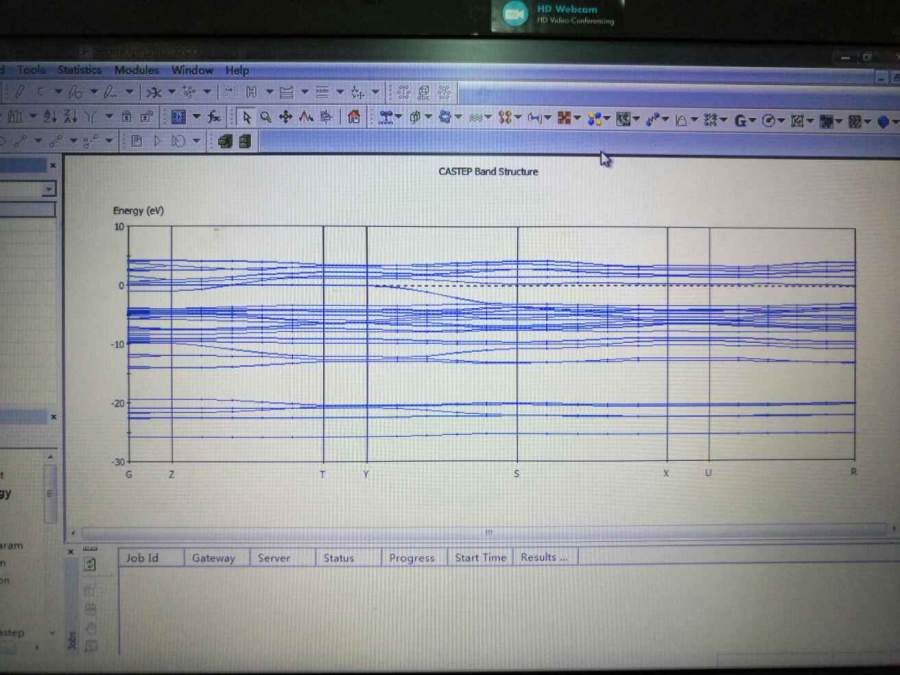The width and height of the screenshot is (900, 675).
Task: Open the Tools menu
Action: 31,69
